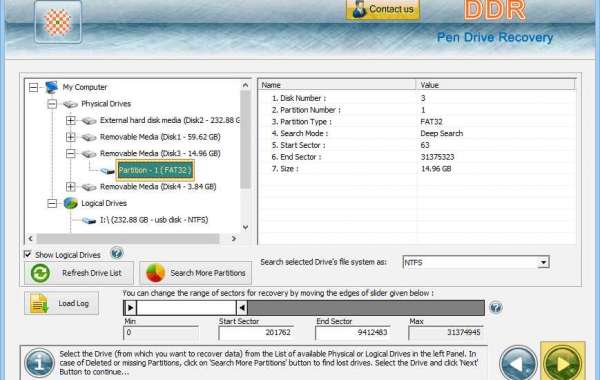
Task: Click the Partition Number row
Action: click(417, 110)
